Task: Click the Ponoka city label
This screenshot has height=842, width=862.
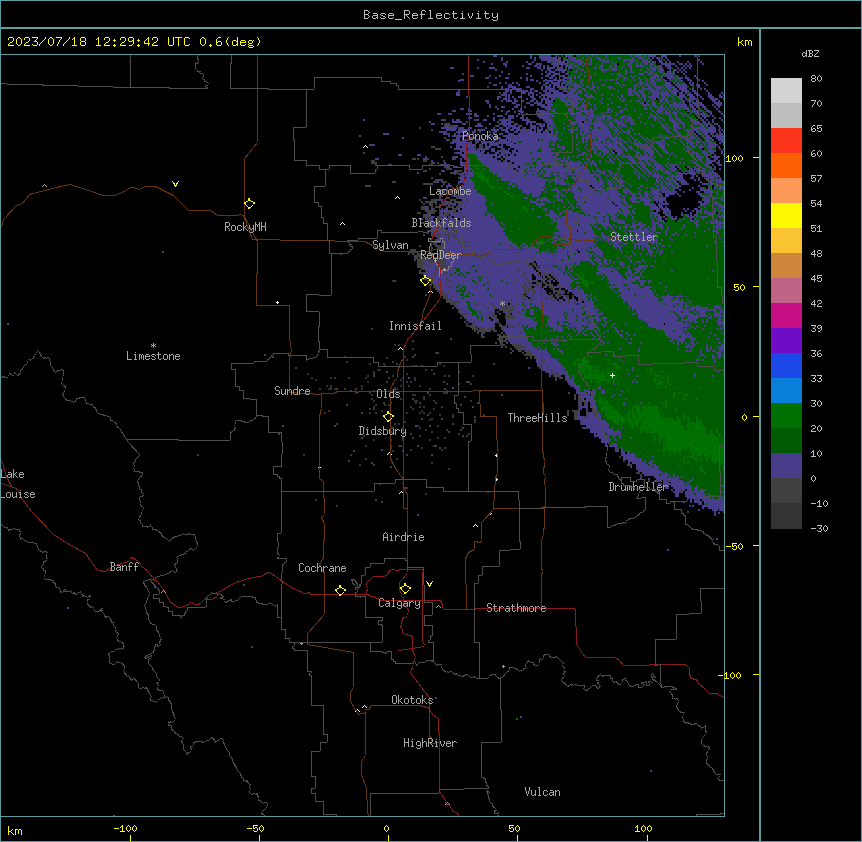Action: tap(480, 136)
